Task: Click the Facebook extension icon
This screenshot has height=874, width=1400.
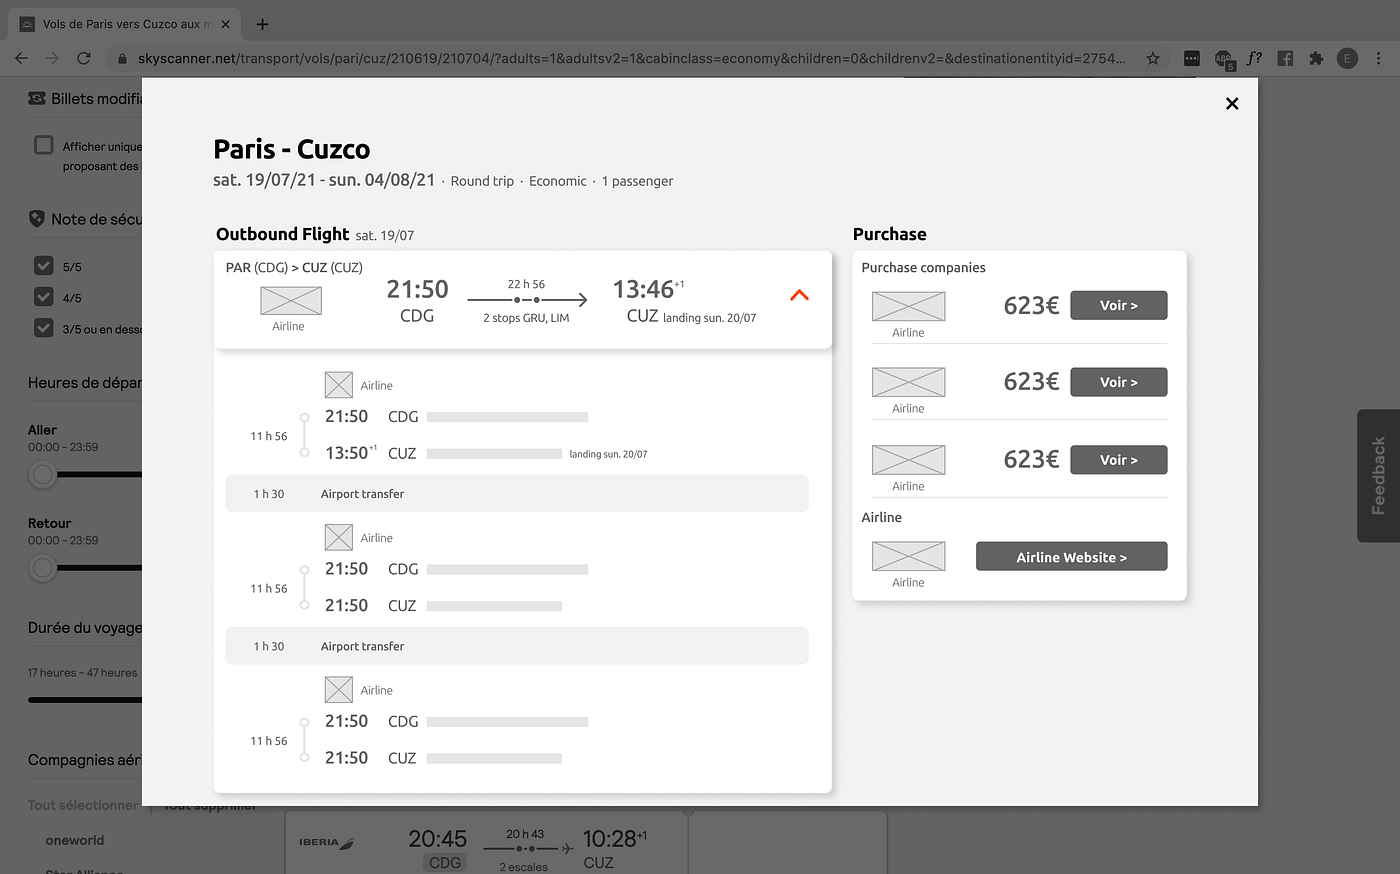Action: point(1285,59)
